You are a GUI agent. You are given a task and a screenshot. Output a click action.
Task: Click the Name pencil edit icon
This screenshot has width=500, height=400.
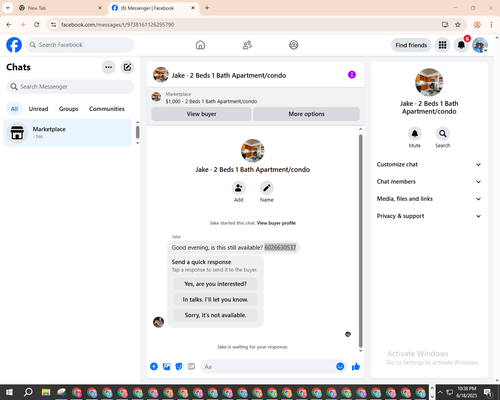coord(267,188)
